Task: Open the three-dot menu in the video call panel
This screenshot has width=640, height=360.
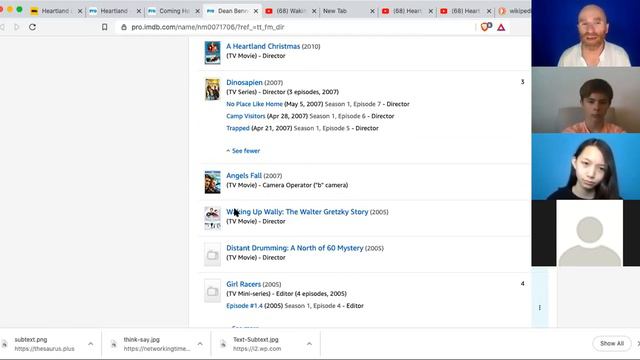Action: coord(540,308)
